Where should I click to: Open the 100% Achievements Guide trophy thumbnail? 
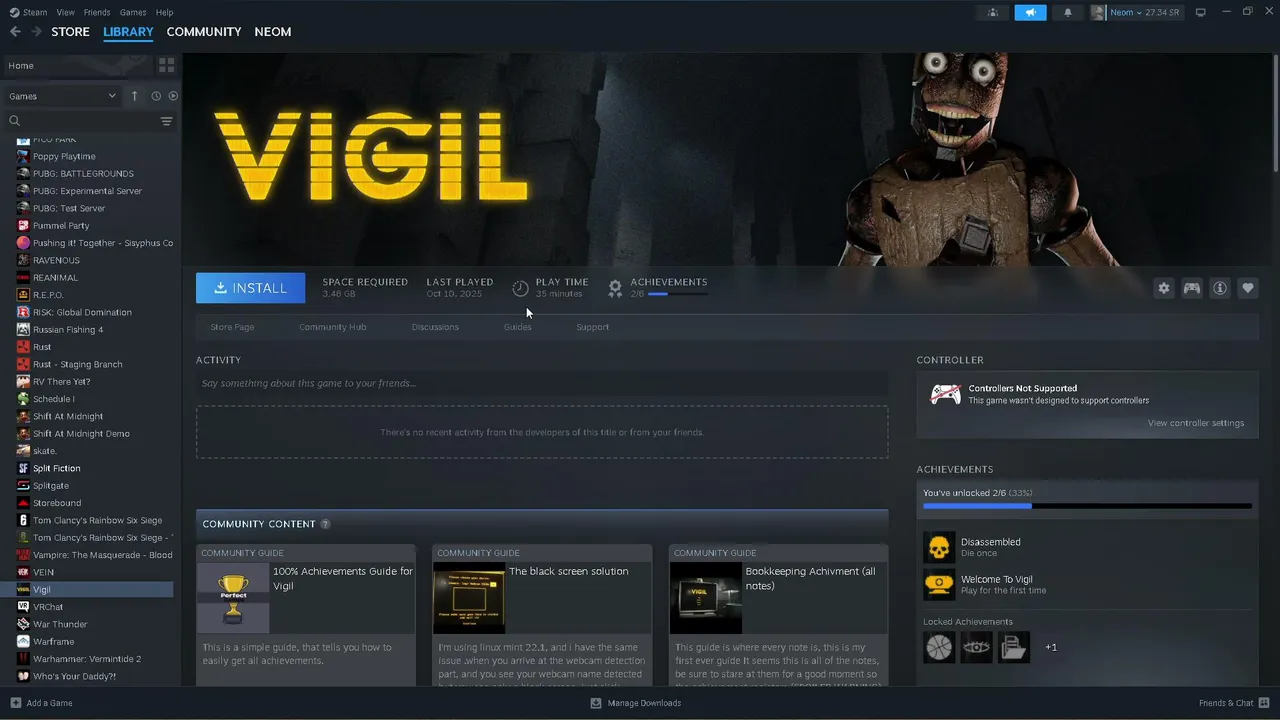[233, 598]
